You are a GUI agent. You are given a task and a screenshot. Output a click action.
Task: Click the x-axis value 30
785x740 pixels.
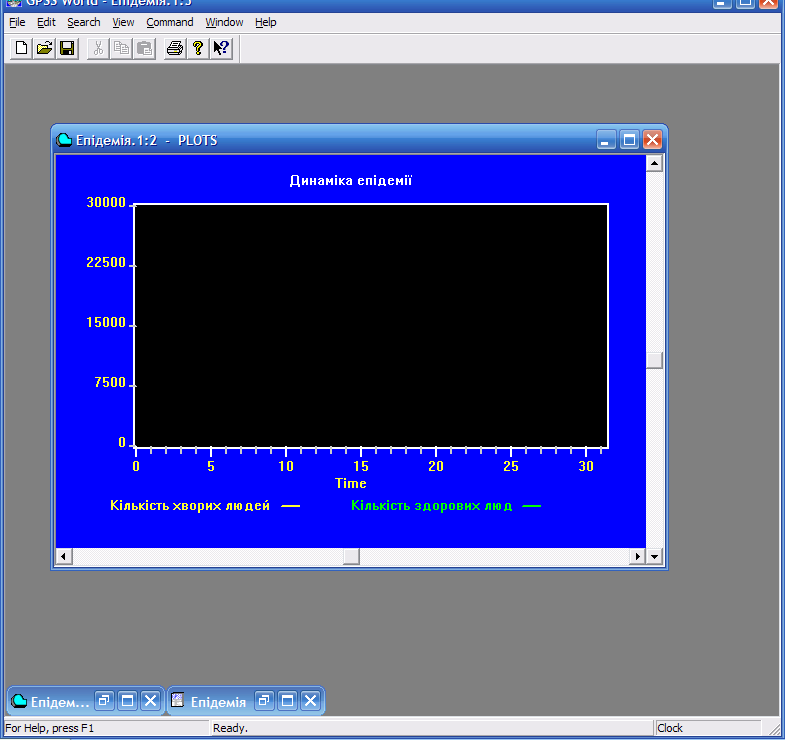pos(586,467)
